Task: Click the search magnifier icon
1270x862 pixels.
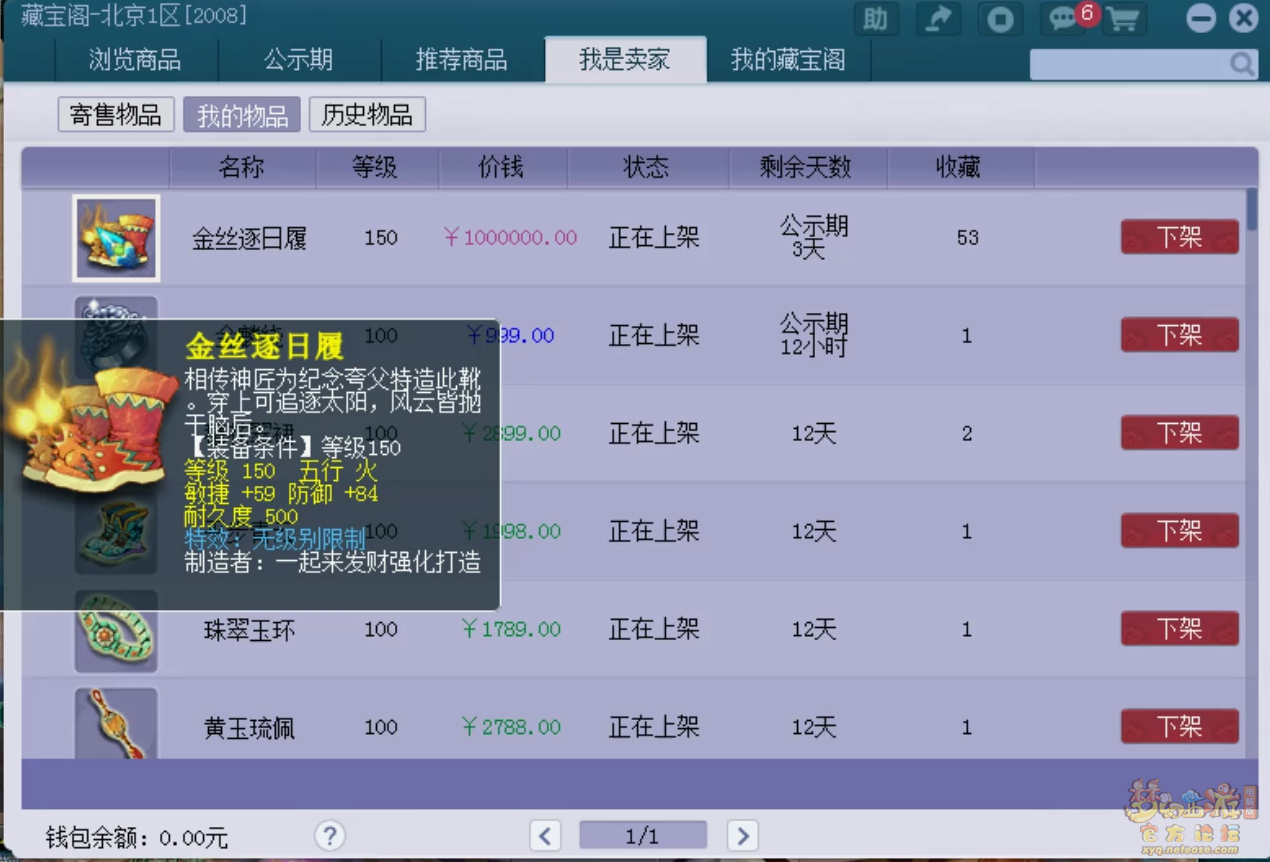Action: pos(1241,64)
